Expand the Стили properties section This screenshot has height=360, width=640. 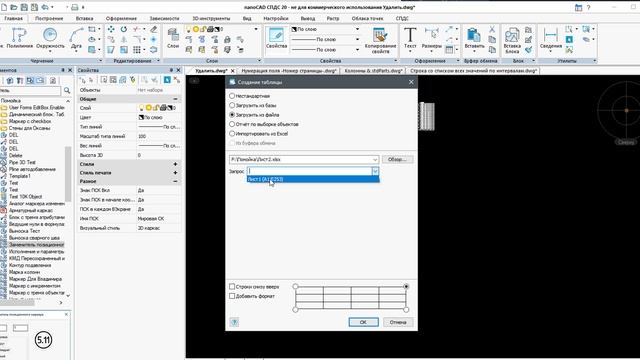176,164
